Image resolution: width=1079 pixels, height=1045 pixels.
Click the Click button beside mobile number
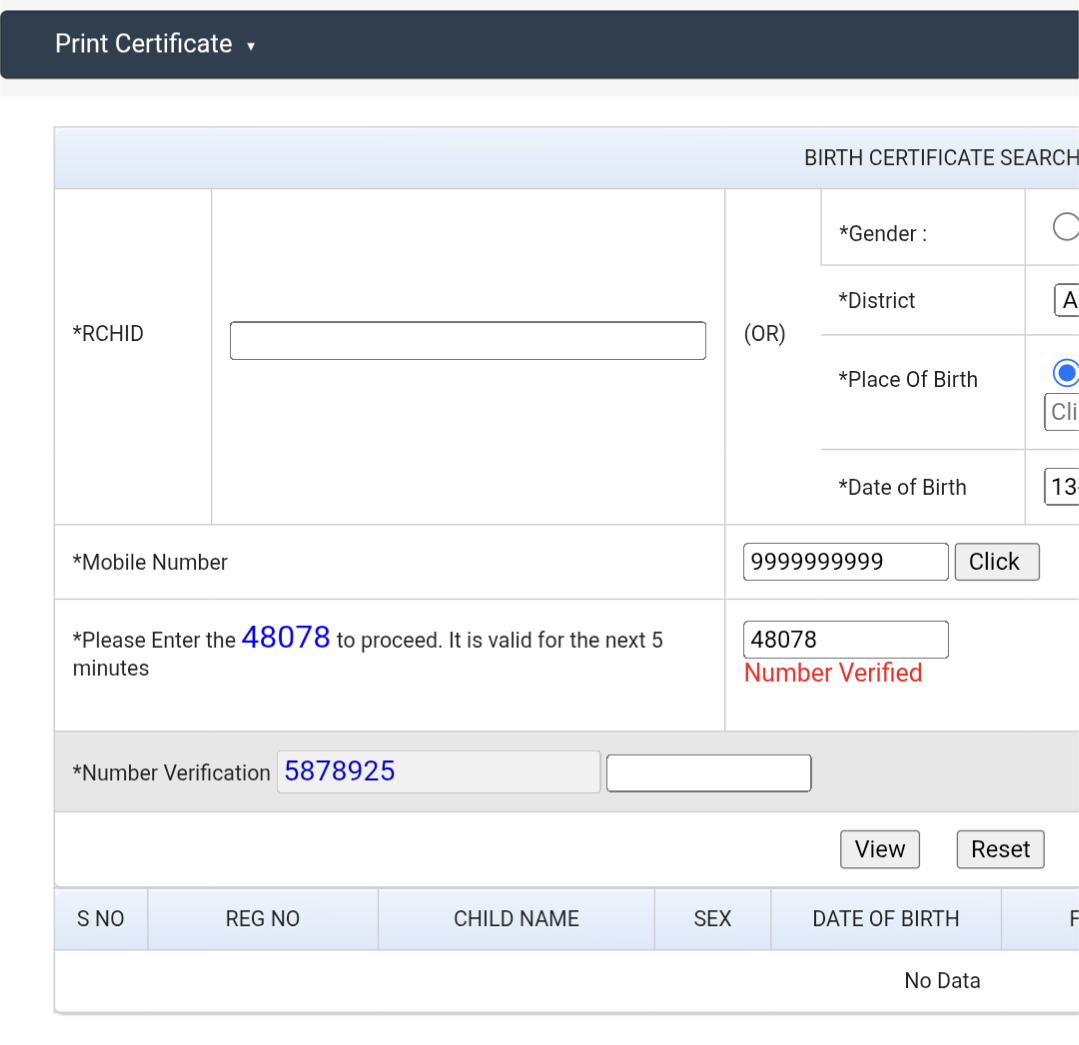(x=997, y=562)
